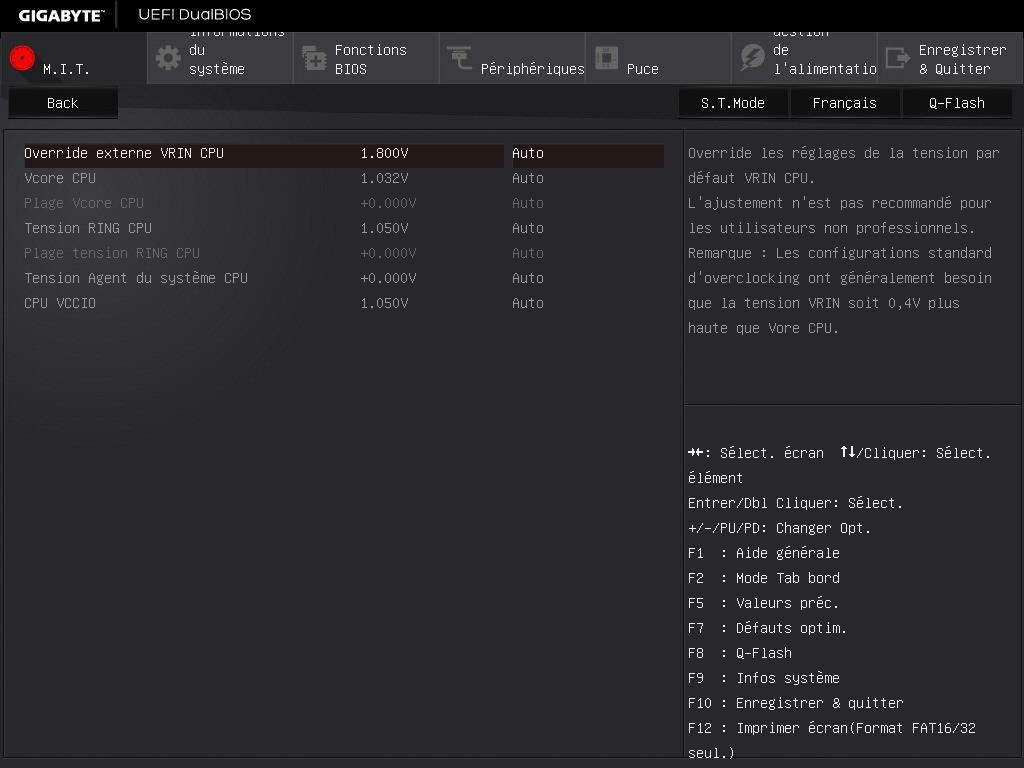The height and width of the screenshot is (768, 1024).
Task: Open Auto setting for Tension RING CPU
Action: pyautogui.click(x=528, y=229)
